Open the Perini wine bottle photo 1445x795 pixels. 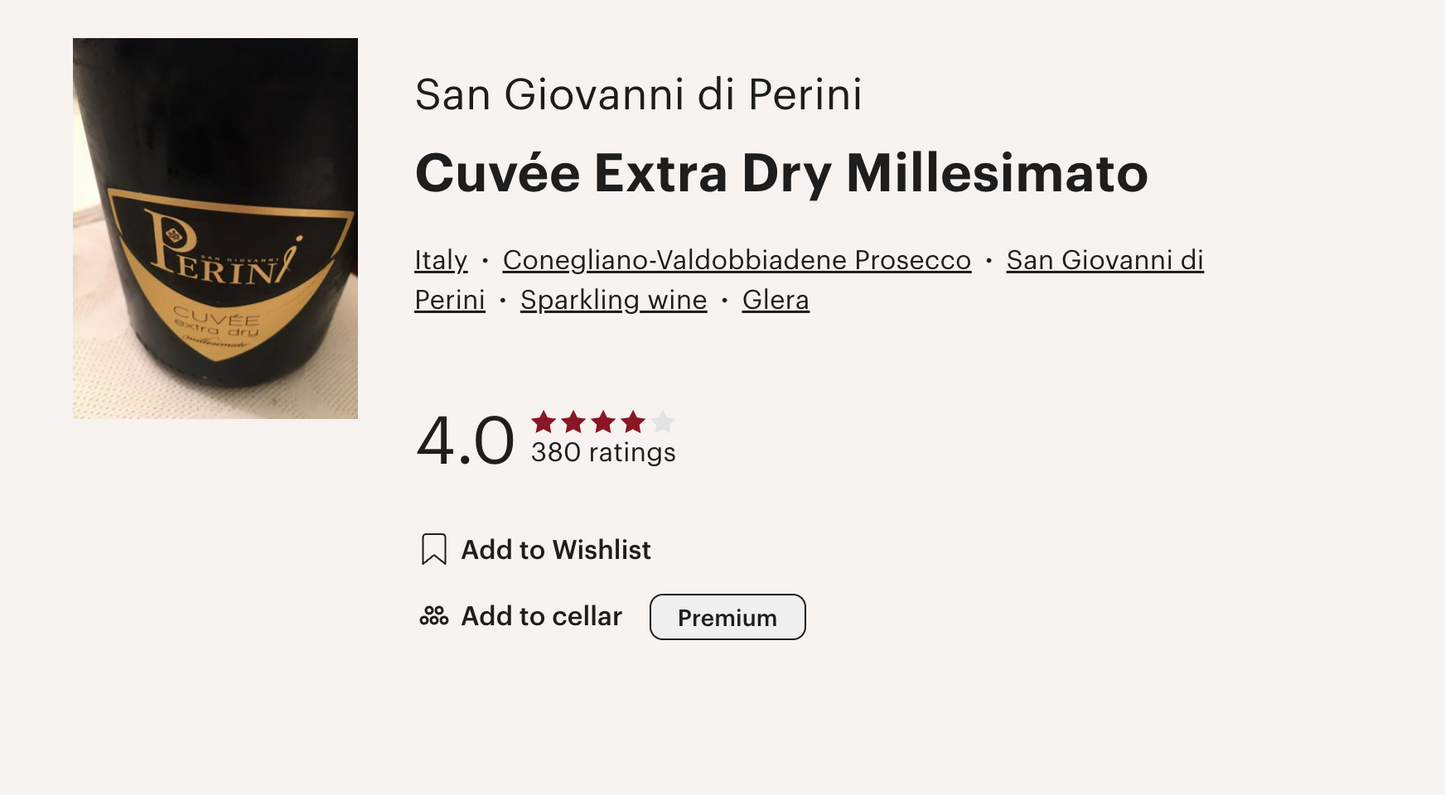tap(215, 228)
